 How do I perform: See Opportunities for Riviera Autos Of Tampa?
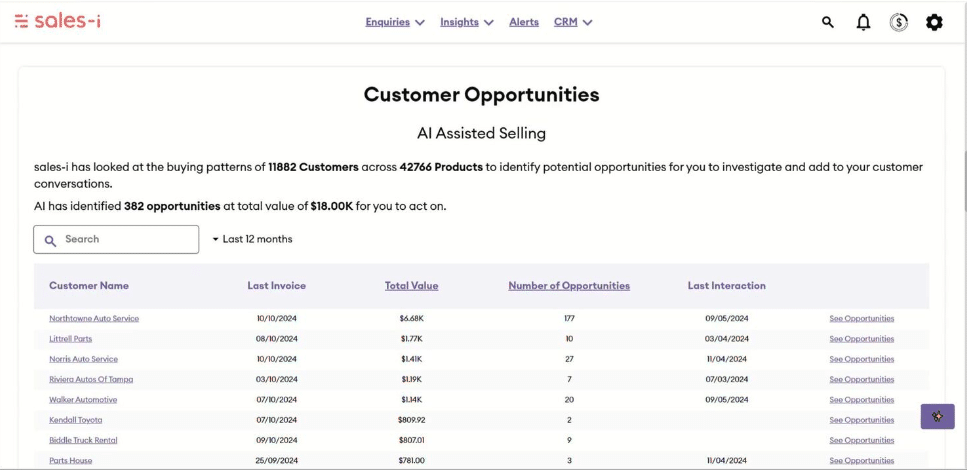point(862,379)
